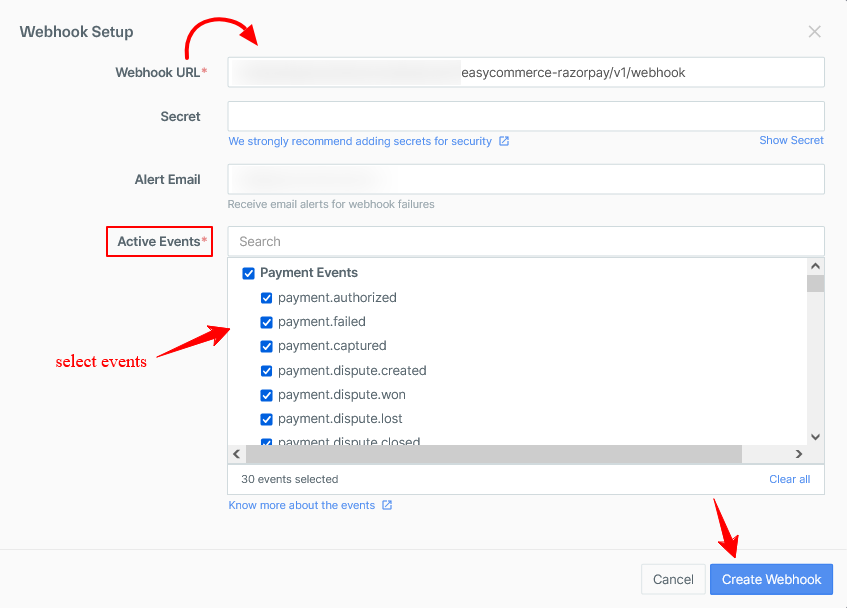The height and width of the screenshot is (608, 847).
Task: Uncheck payment.dispute.lost event
Action: pos(266,419)
